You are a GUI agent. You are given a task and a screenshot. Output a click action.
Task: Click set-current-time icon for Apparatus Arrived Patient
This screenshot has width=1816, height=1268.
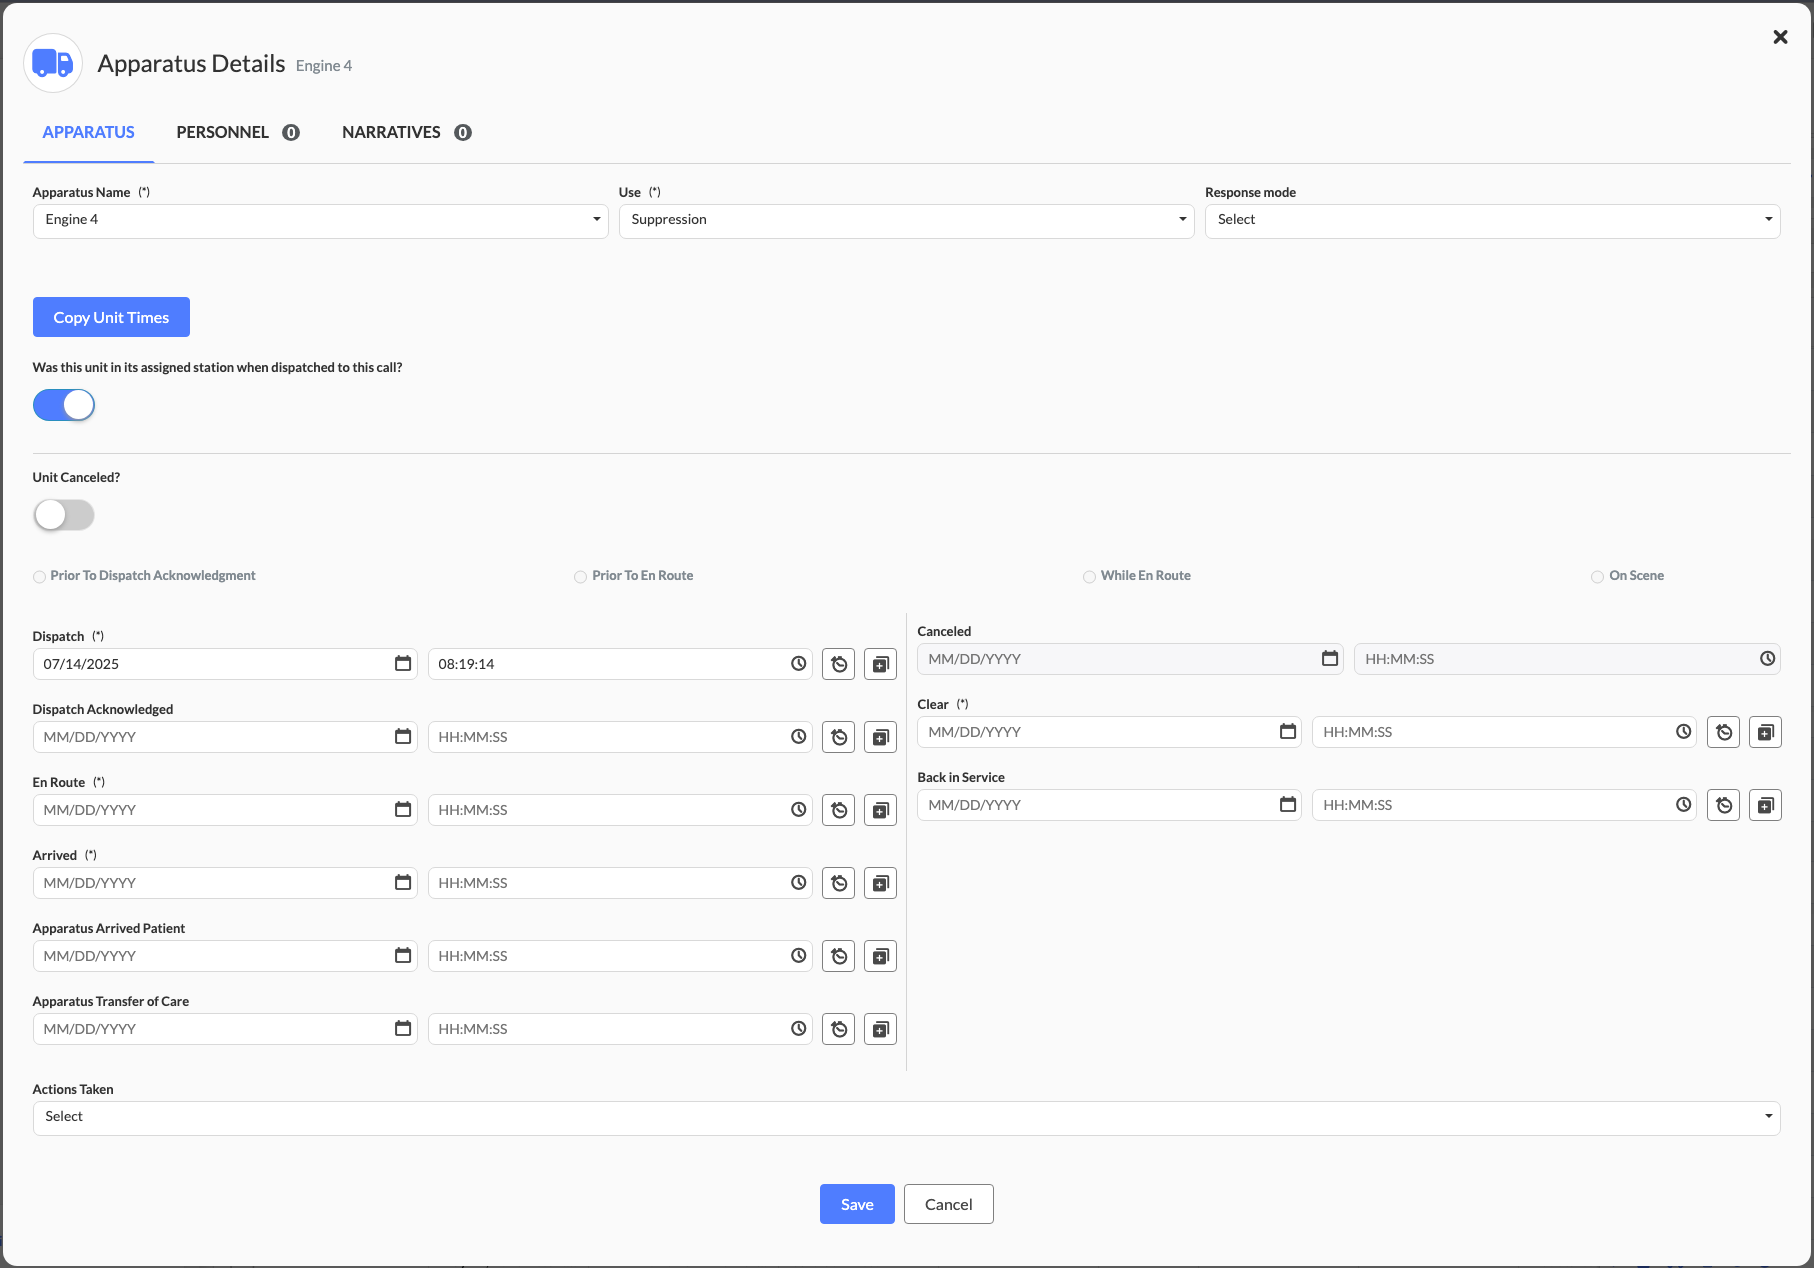(839, 956)
